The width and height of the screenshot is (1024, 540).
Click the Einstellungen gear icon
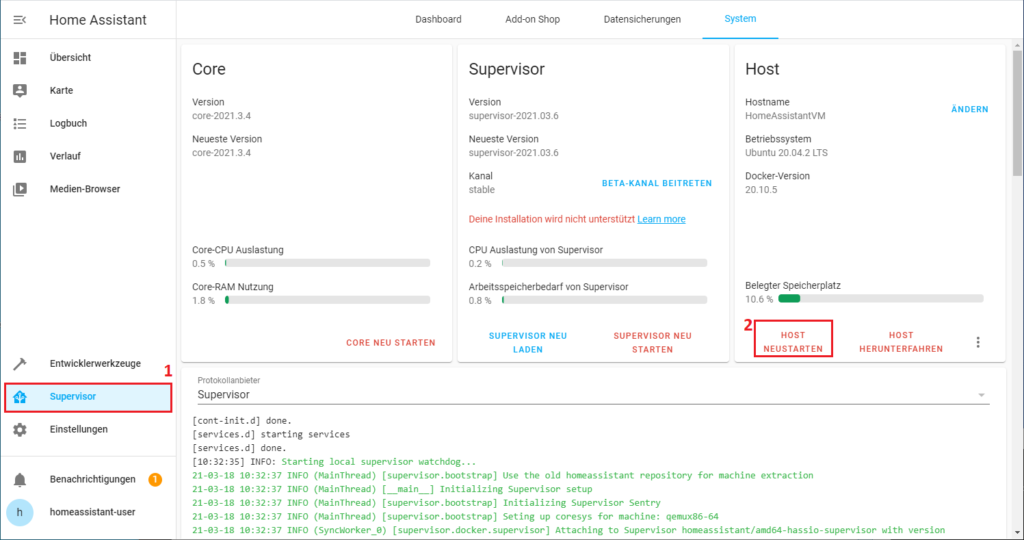(x=20, y=430)
